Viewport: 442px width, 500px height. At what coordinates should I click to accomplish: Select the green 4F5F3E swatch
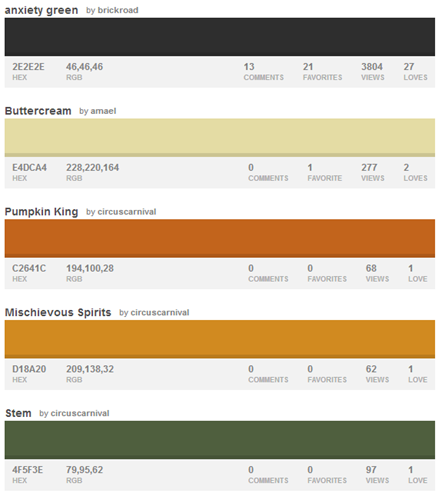[x=220, y=440]
